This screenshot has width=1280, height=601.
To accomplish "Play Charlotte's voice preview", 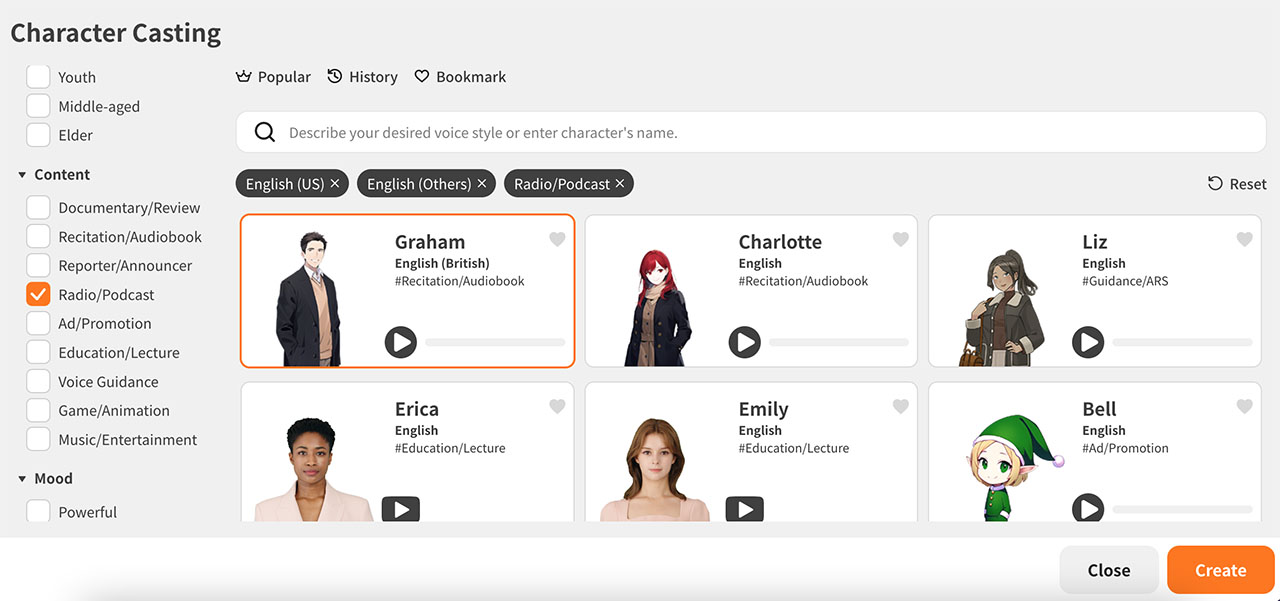I will [744, 343].
